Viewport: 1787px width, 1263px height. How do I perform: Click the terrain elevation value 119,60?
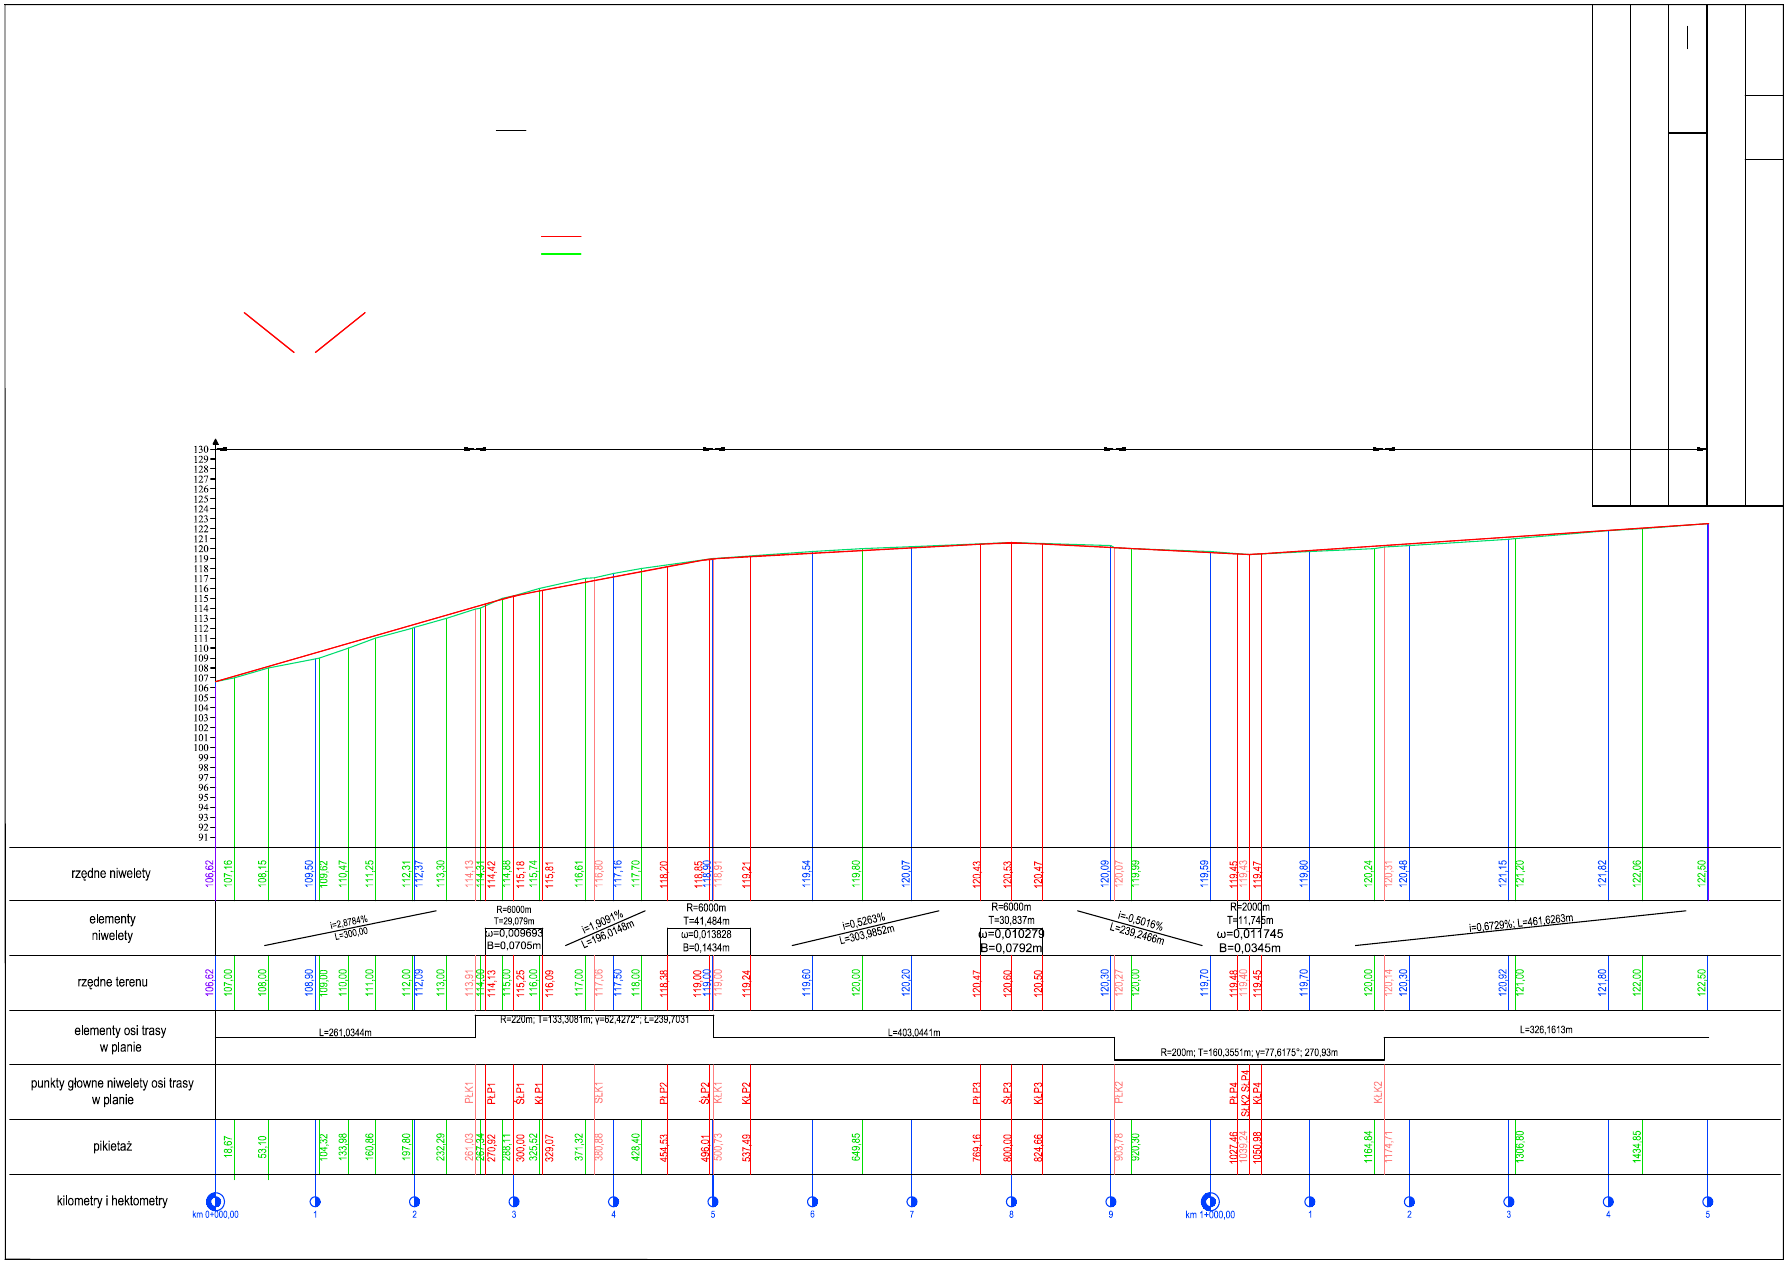pos(806,982)
